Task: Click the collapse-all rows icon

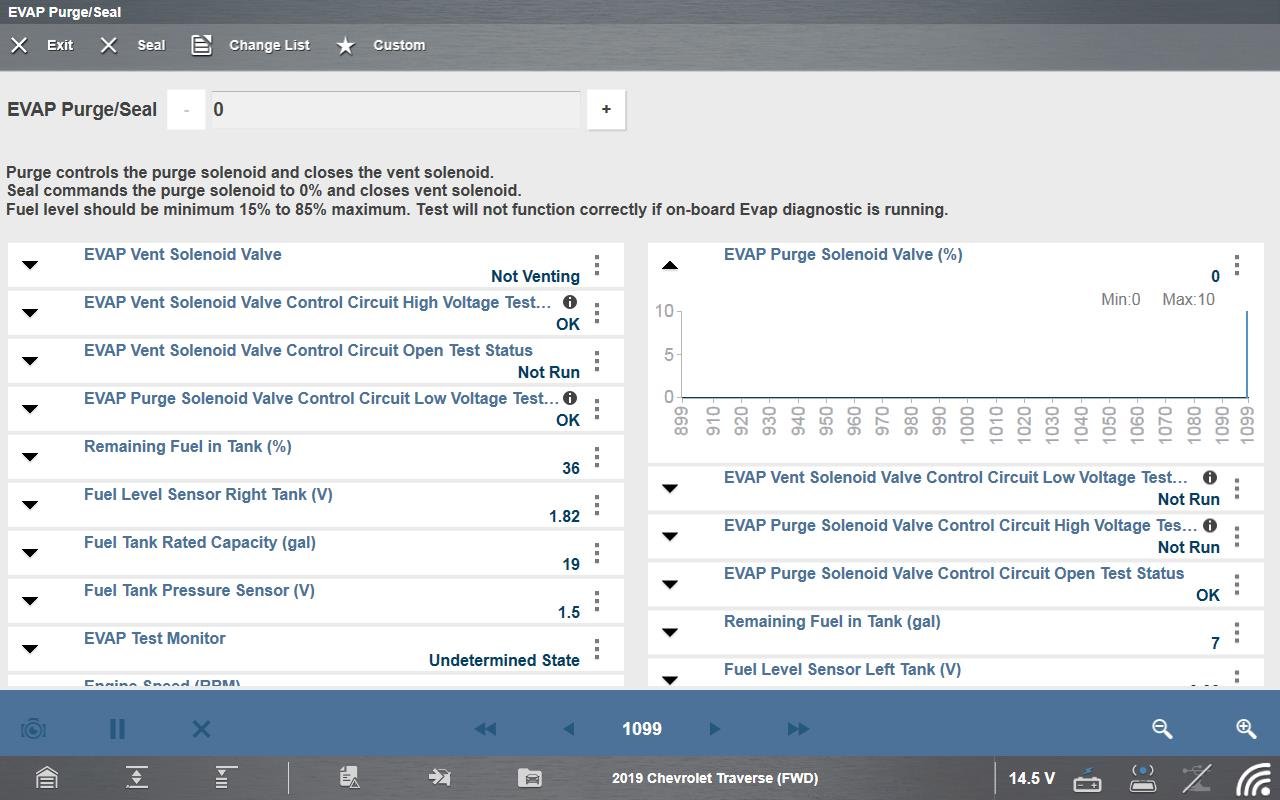Action: tap(137, 778)
